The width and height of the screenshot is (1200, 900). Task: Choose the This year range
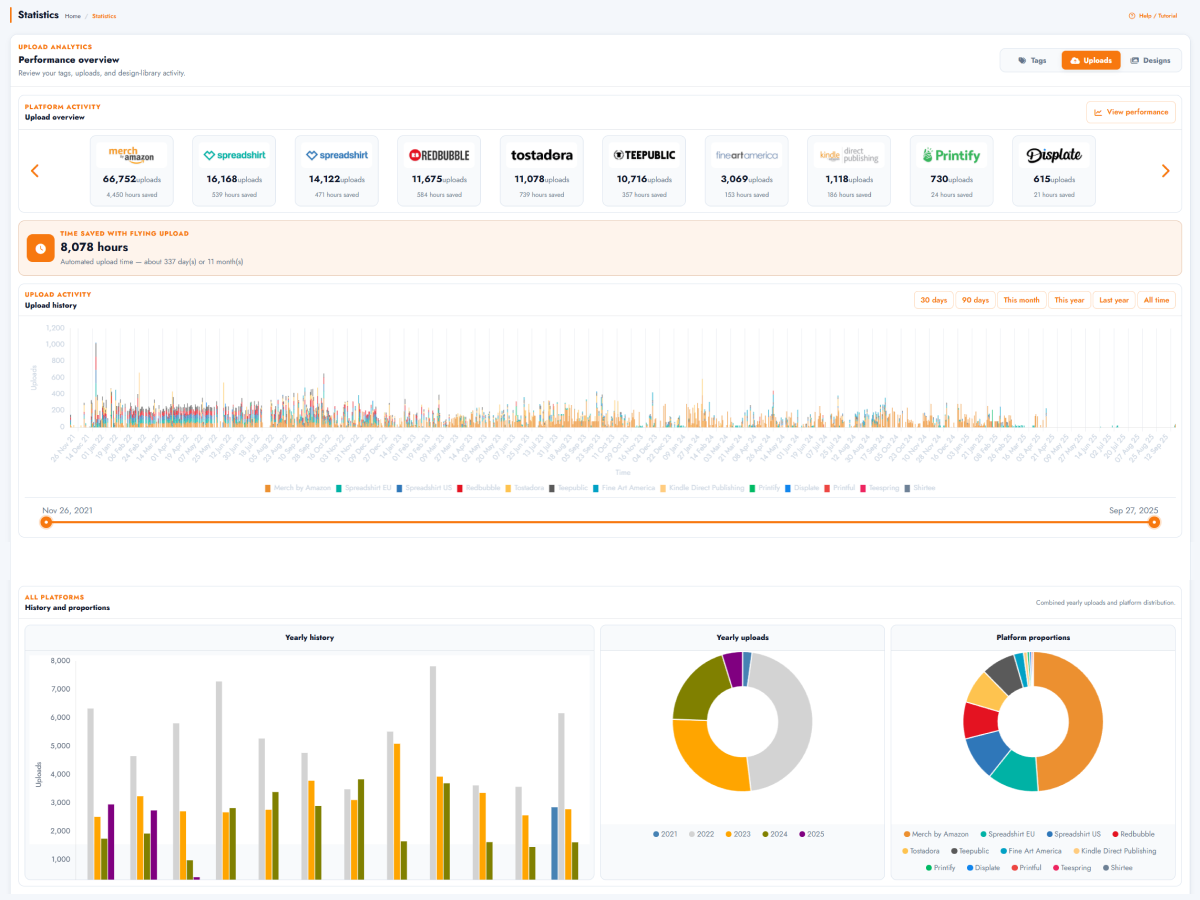(x=1070, y=300)
